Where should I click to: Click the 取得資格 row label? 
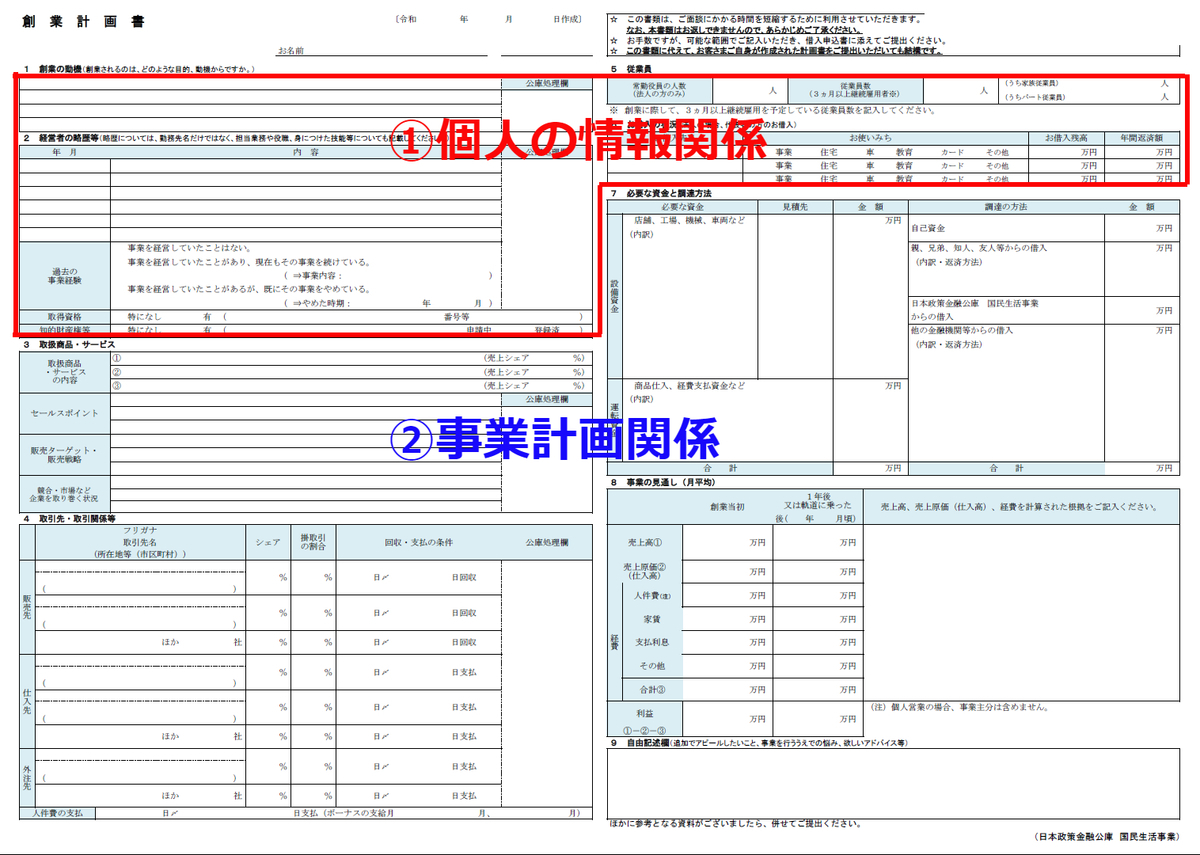[65, 316]
